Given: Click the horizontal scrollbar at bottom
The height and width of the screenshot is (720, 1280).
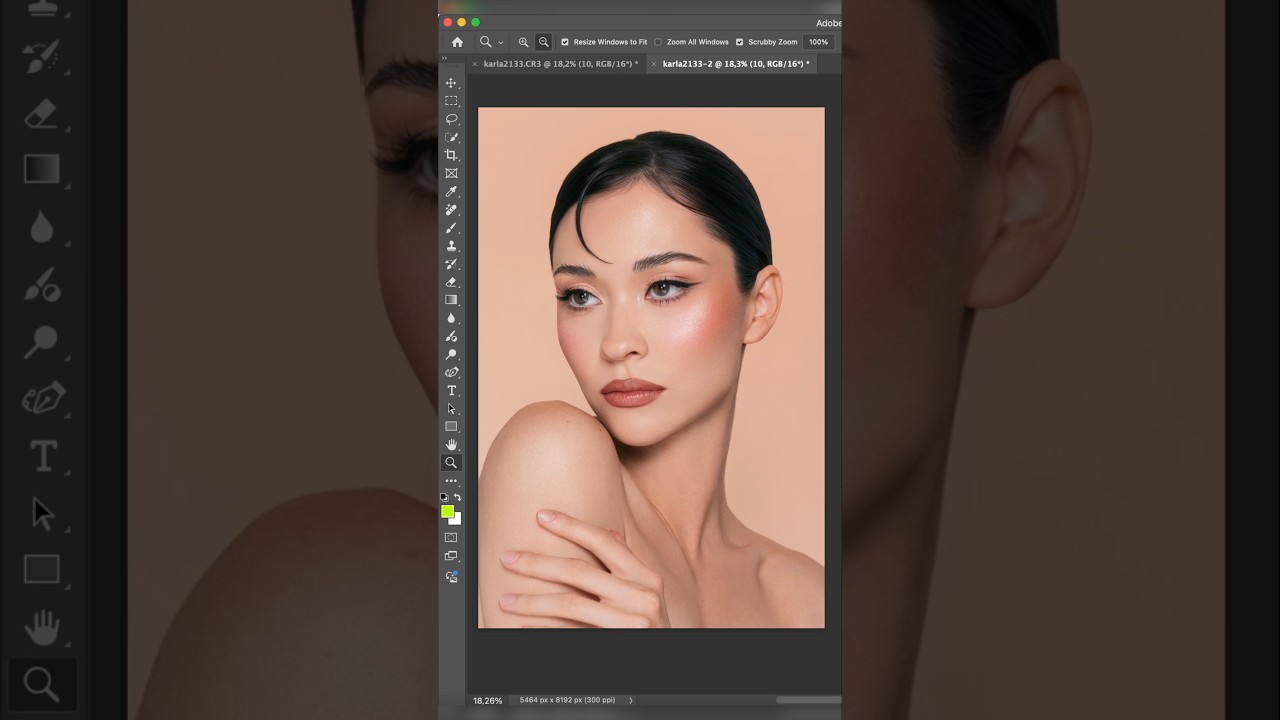Looking at the screenshot, I should [x=808, y=700].
